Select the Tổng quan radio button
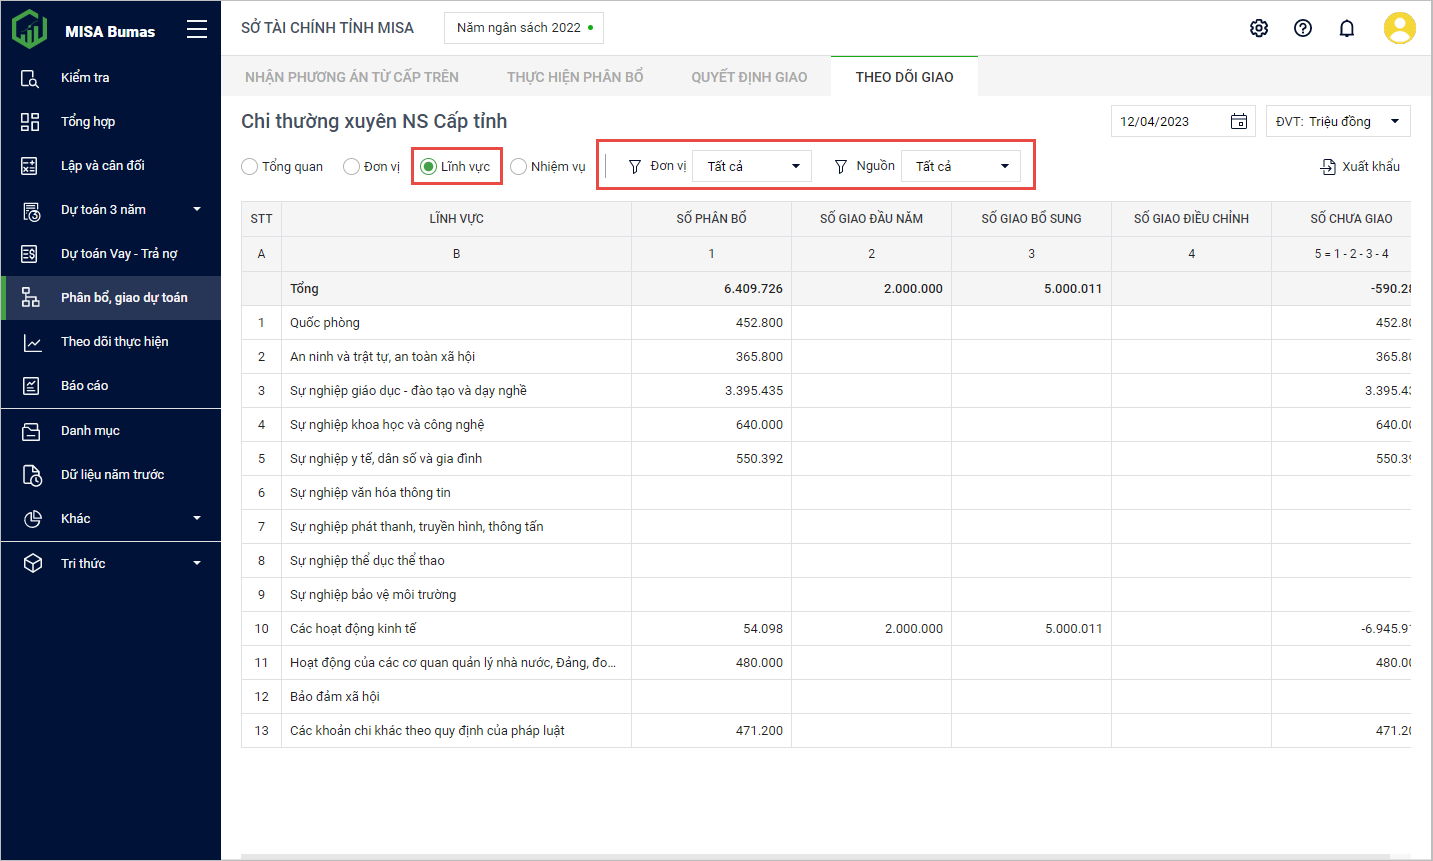 [x=250, y=167]
